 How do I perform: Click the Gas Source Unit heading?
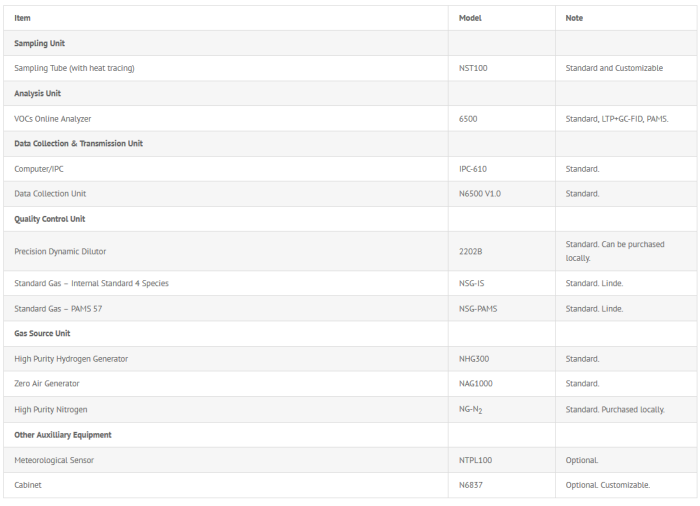42,333
